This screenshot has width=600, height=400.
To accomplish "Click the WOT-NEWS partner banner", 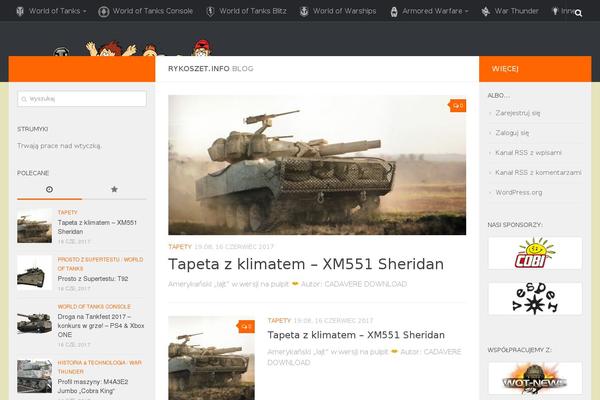I will (535, 378).
